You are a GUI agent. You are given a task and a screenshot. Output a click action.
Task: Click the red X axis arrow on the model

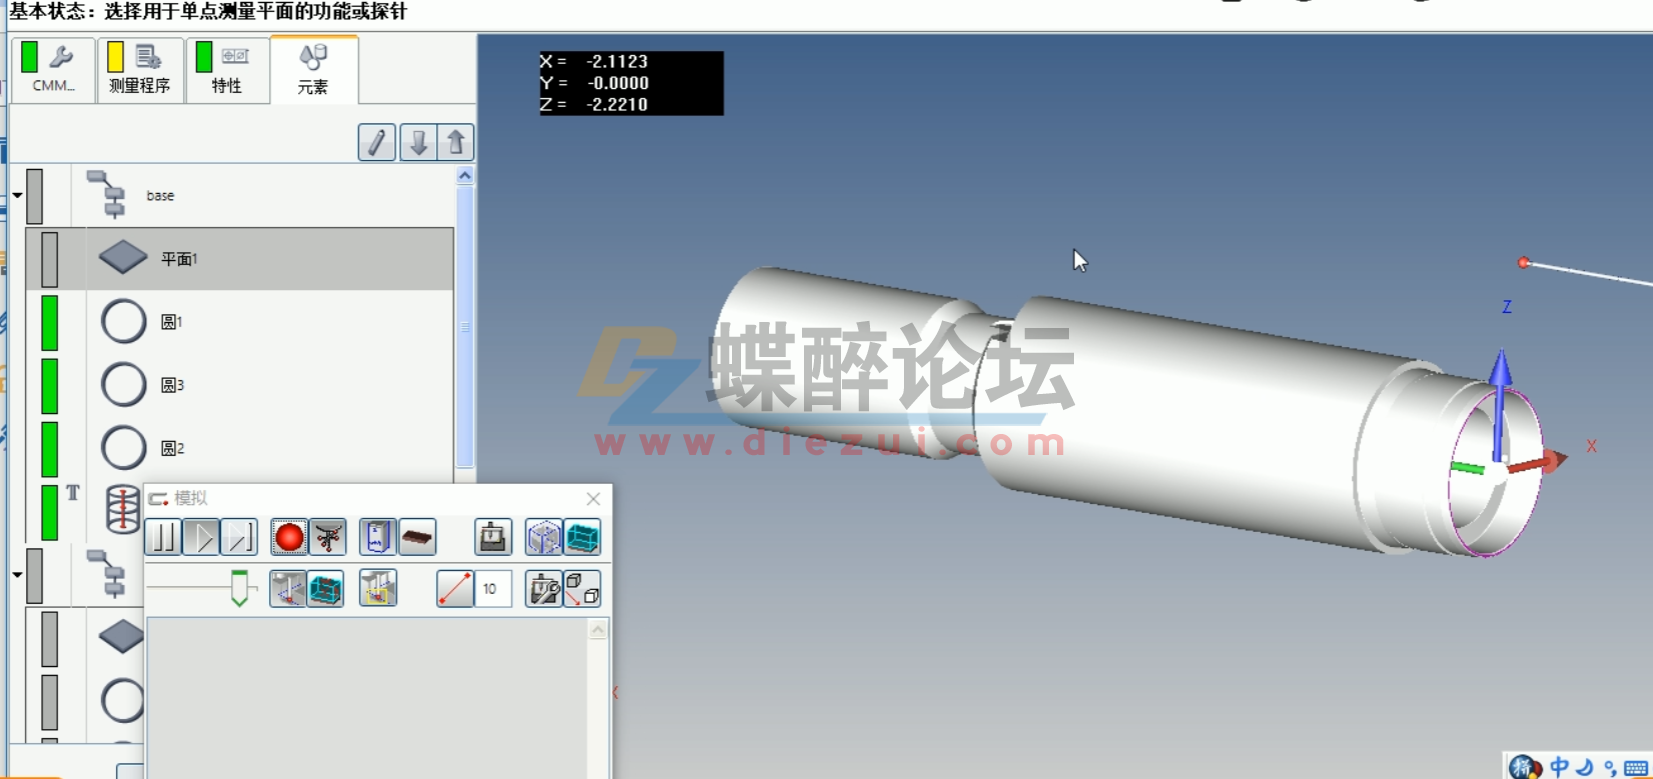point(1540,462)
